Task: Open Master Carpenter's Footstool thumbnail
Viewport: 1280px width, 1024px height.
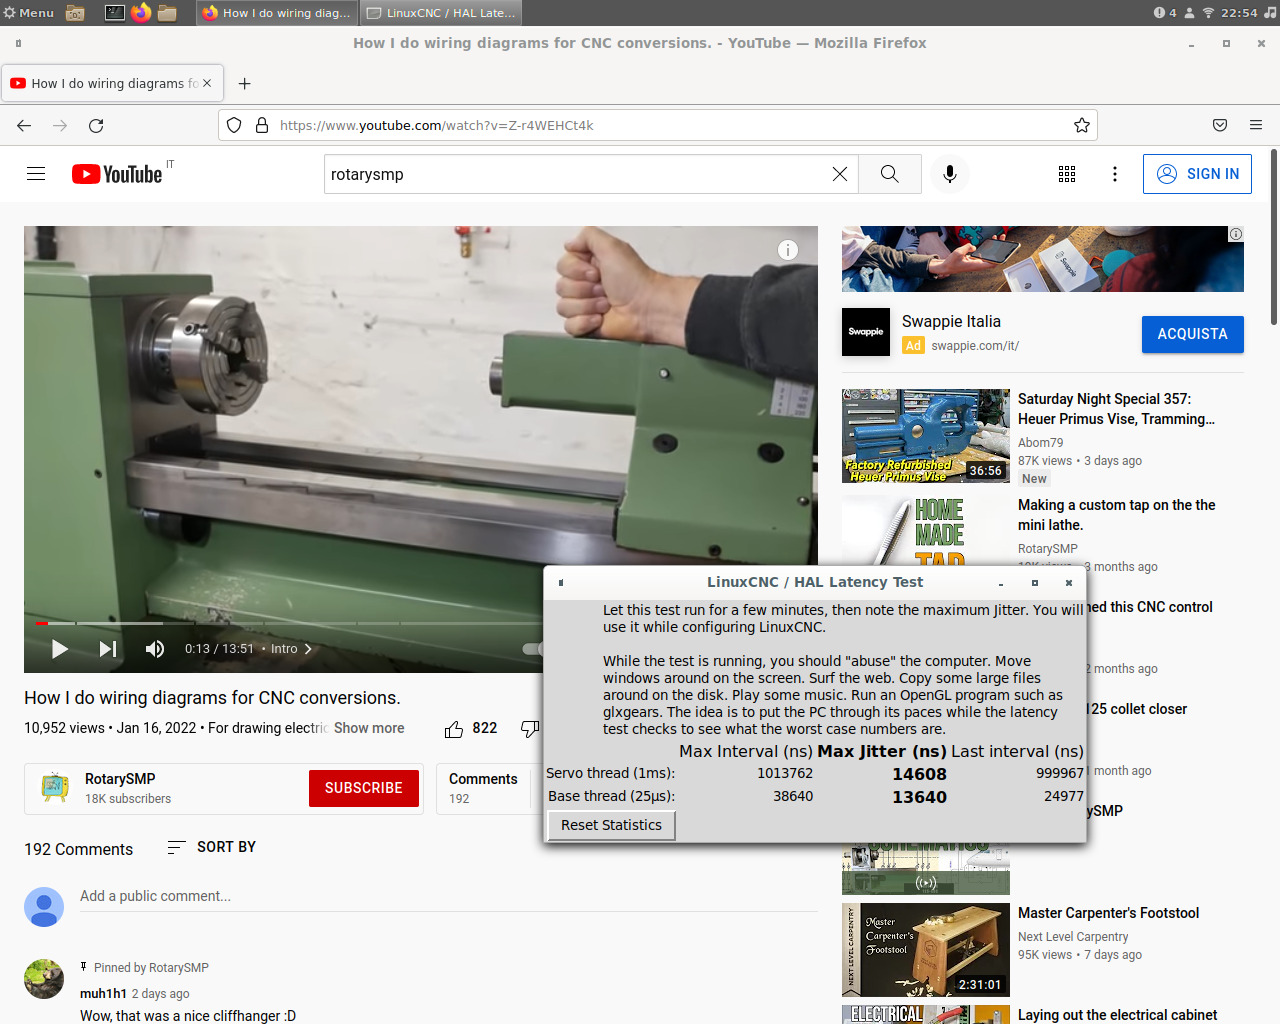Action: [926, 950]
